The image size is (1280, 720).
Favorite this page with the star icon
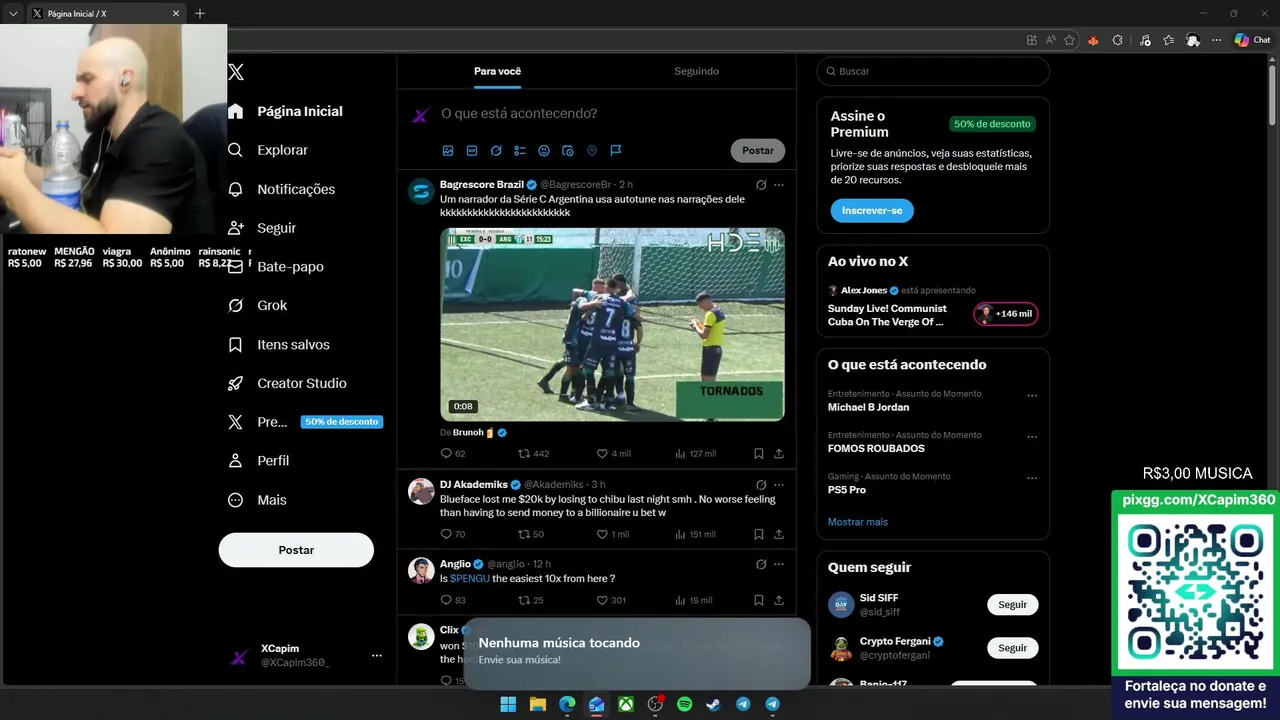click(x=1069, y=40)
